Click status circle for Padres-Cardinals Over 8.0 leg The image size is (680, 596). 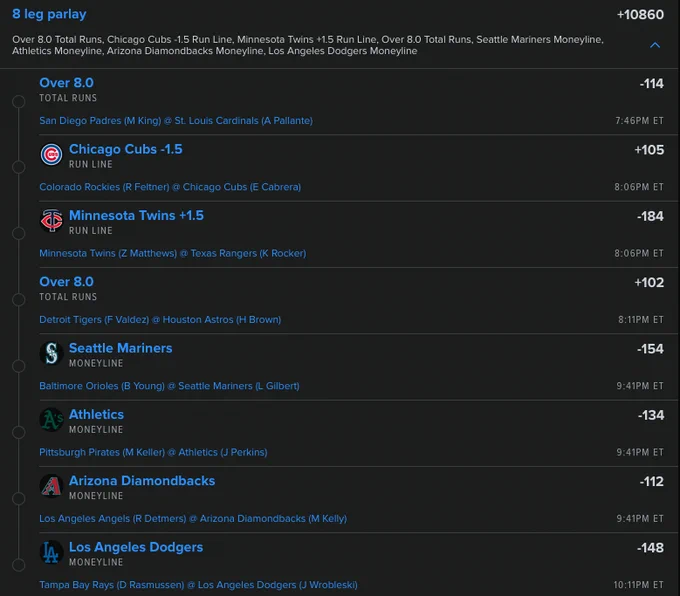point(18,102)
